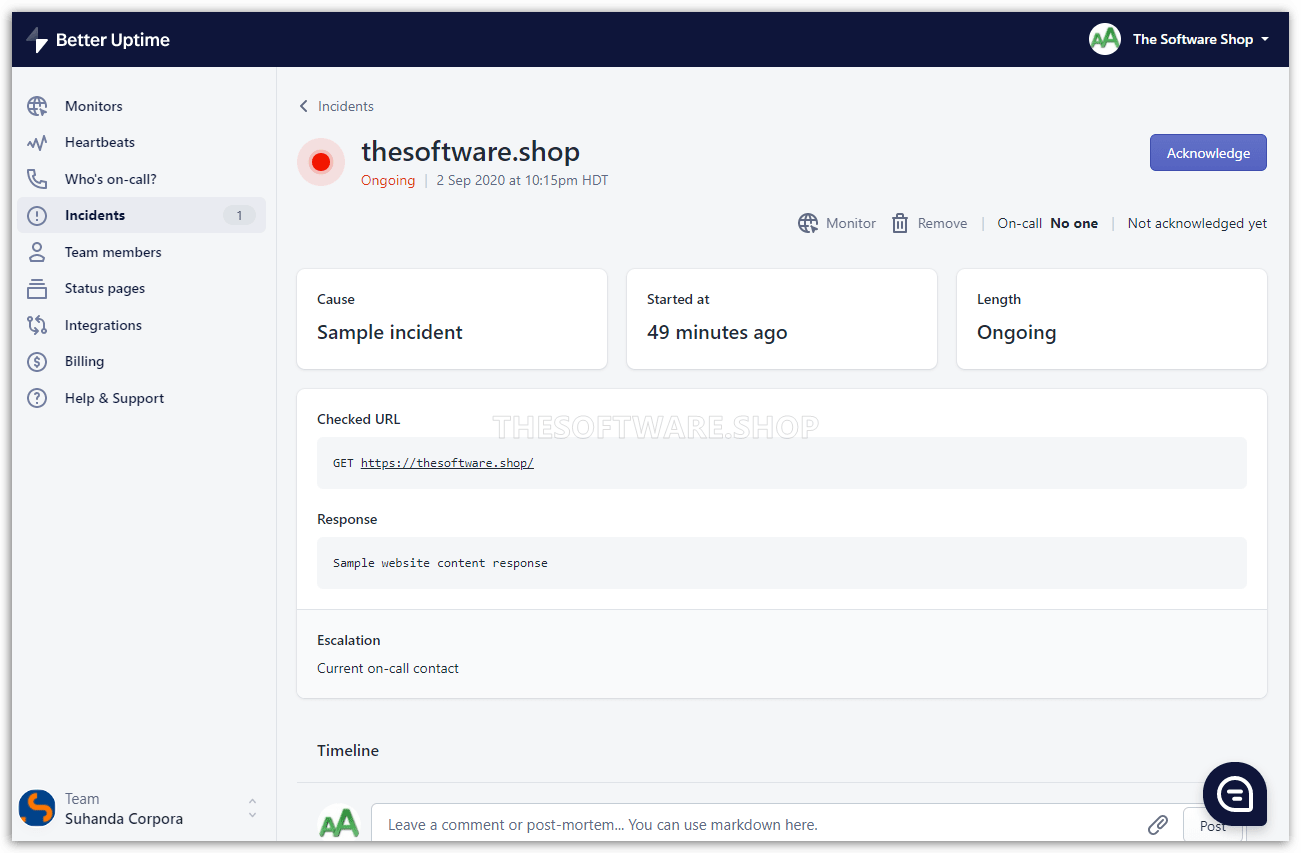Return to Incidents list via breadcrumb
The width and height of the screenshot is (1301, 853).
[346, 106]
